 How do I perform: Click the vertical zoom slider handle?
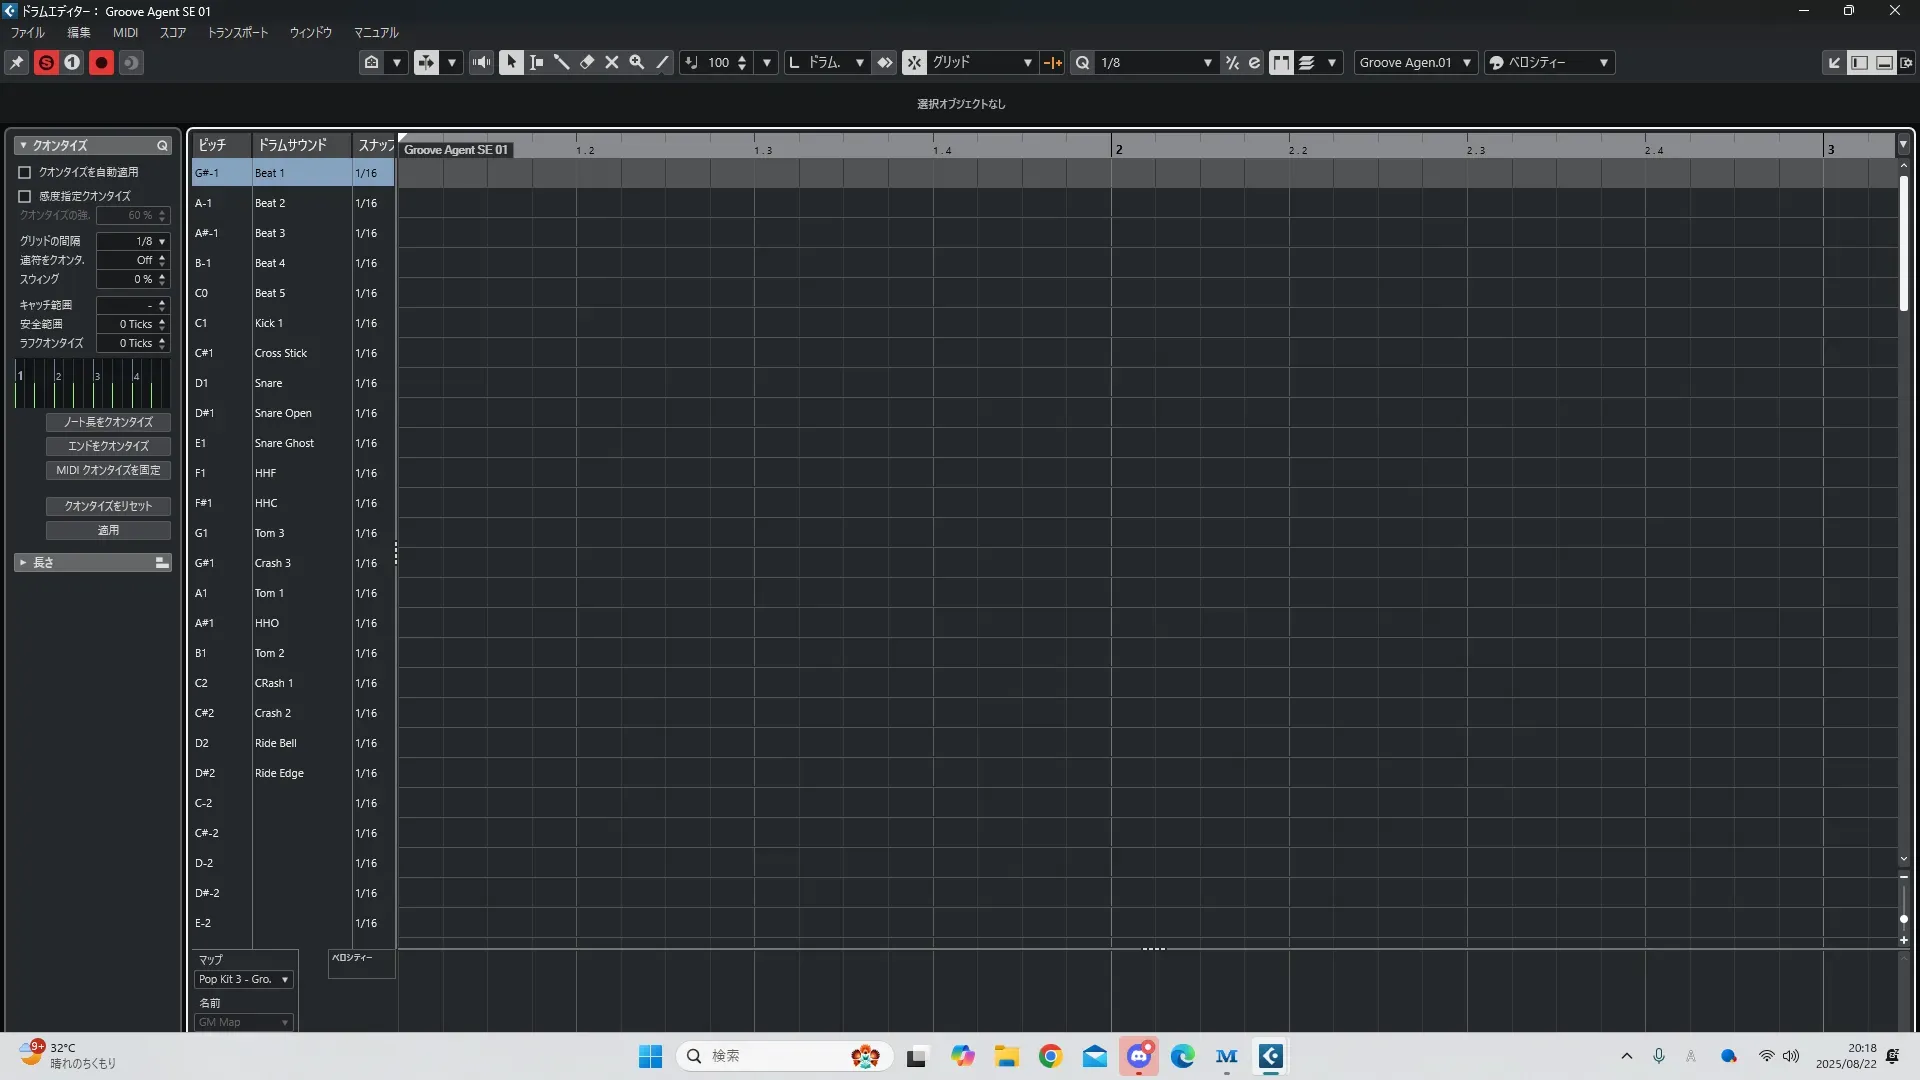coord(1904,918)
